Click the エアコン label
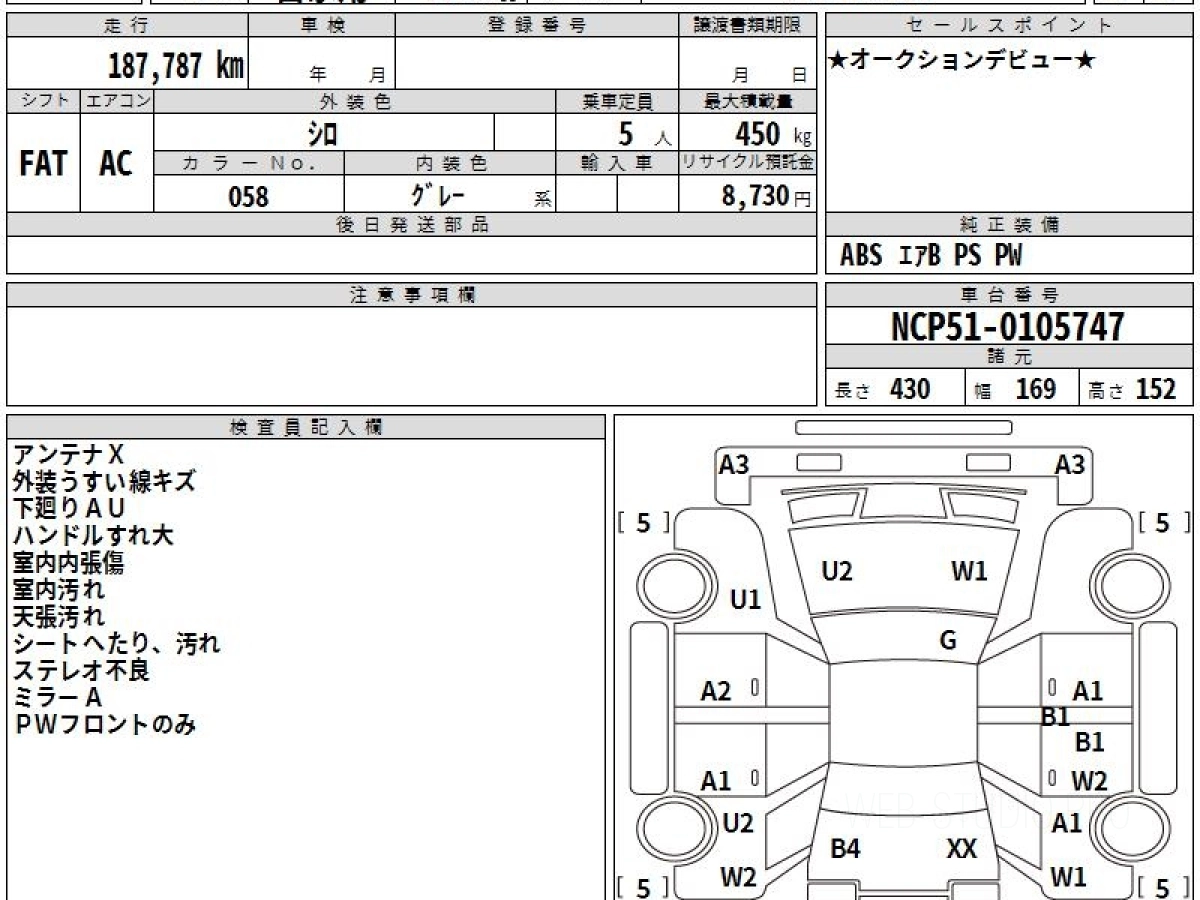 click(117, 101)
